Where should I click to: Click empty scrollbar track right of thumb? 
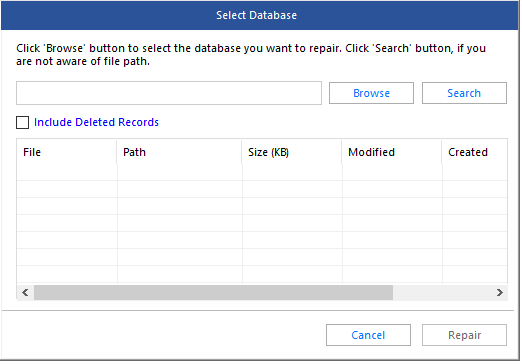tap(442, 293)
